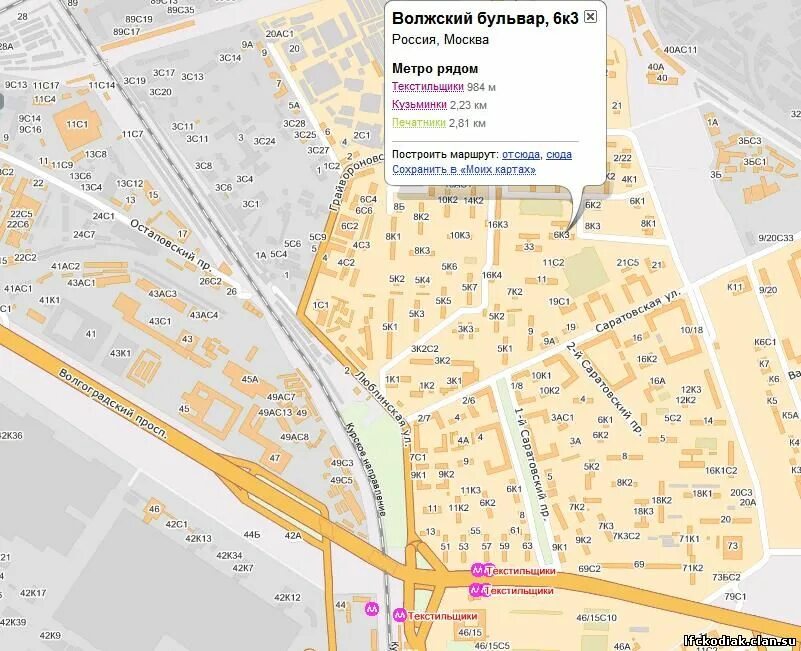801x651 pixels.
Task: Open the Текстильщики 984 м metro link
Action: click(x=428, y=86)
